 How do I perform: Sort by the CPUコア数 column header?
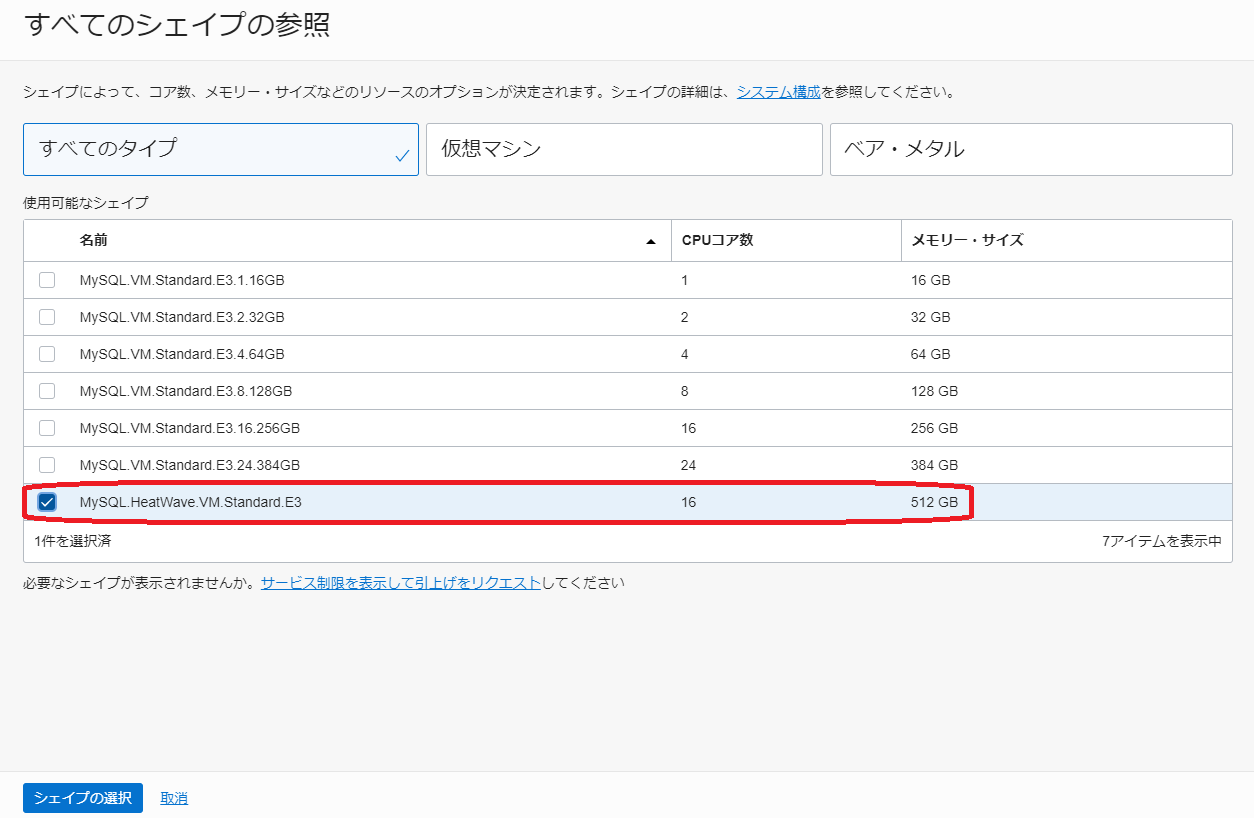tap(716, 240)
